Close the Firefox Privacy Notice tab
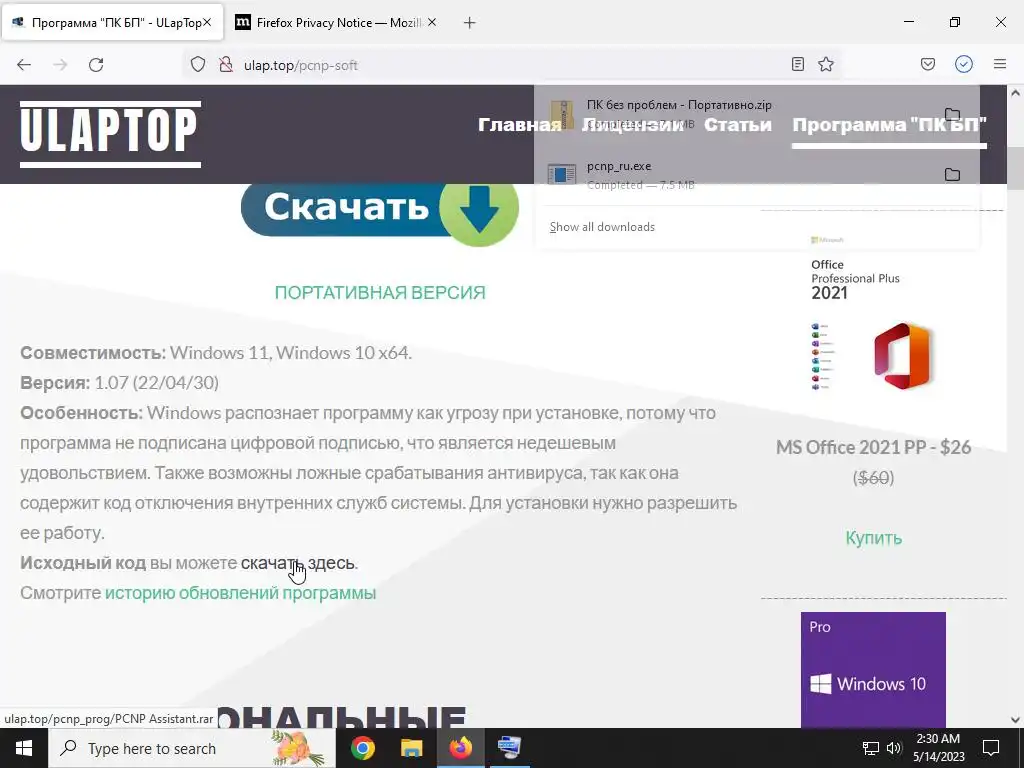 click(x=432, y=23)
